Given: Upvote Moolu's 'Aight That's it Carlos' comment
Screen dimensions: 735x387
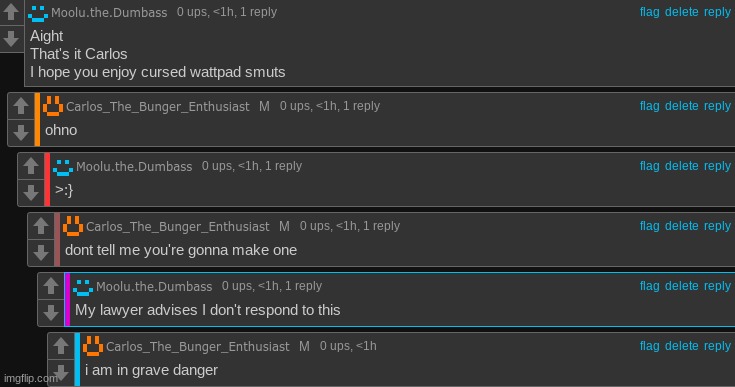Looking at the screenshot, I should pos(11,11).
